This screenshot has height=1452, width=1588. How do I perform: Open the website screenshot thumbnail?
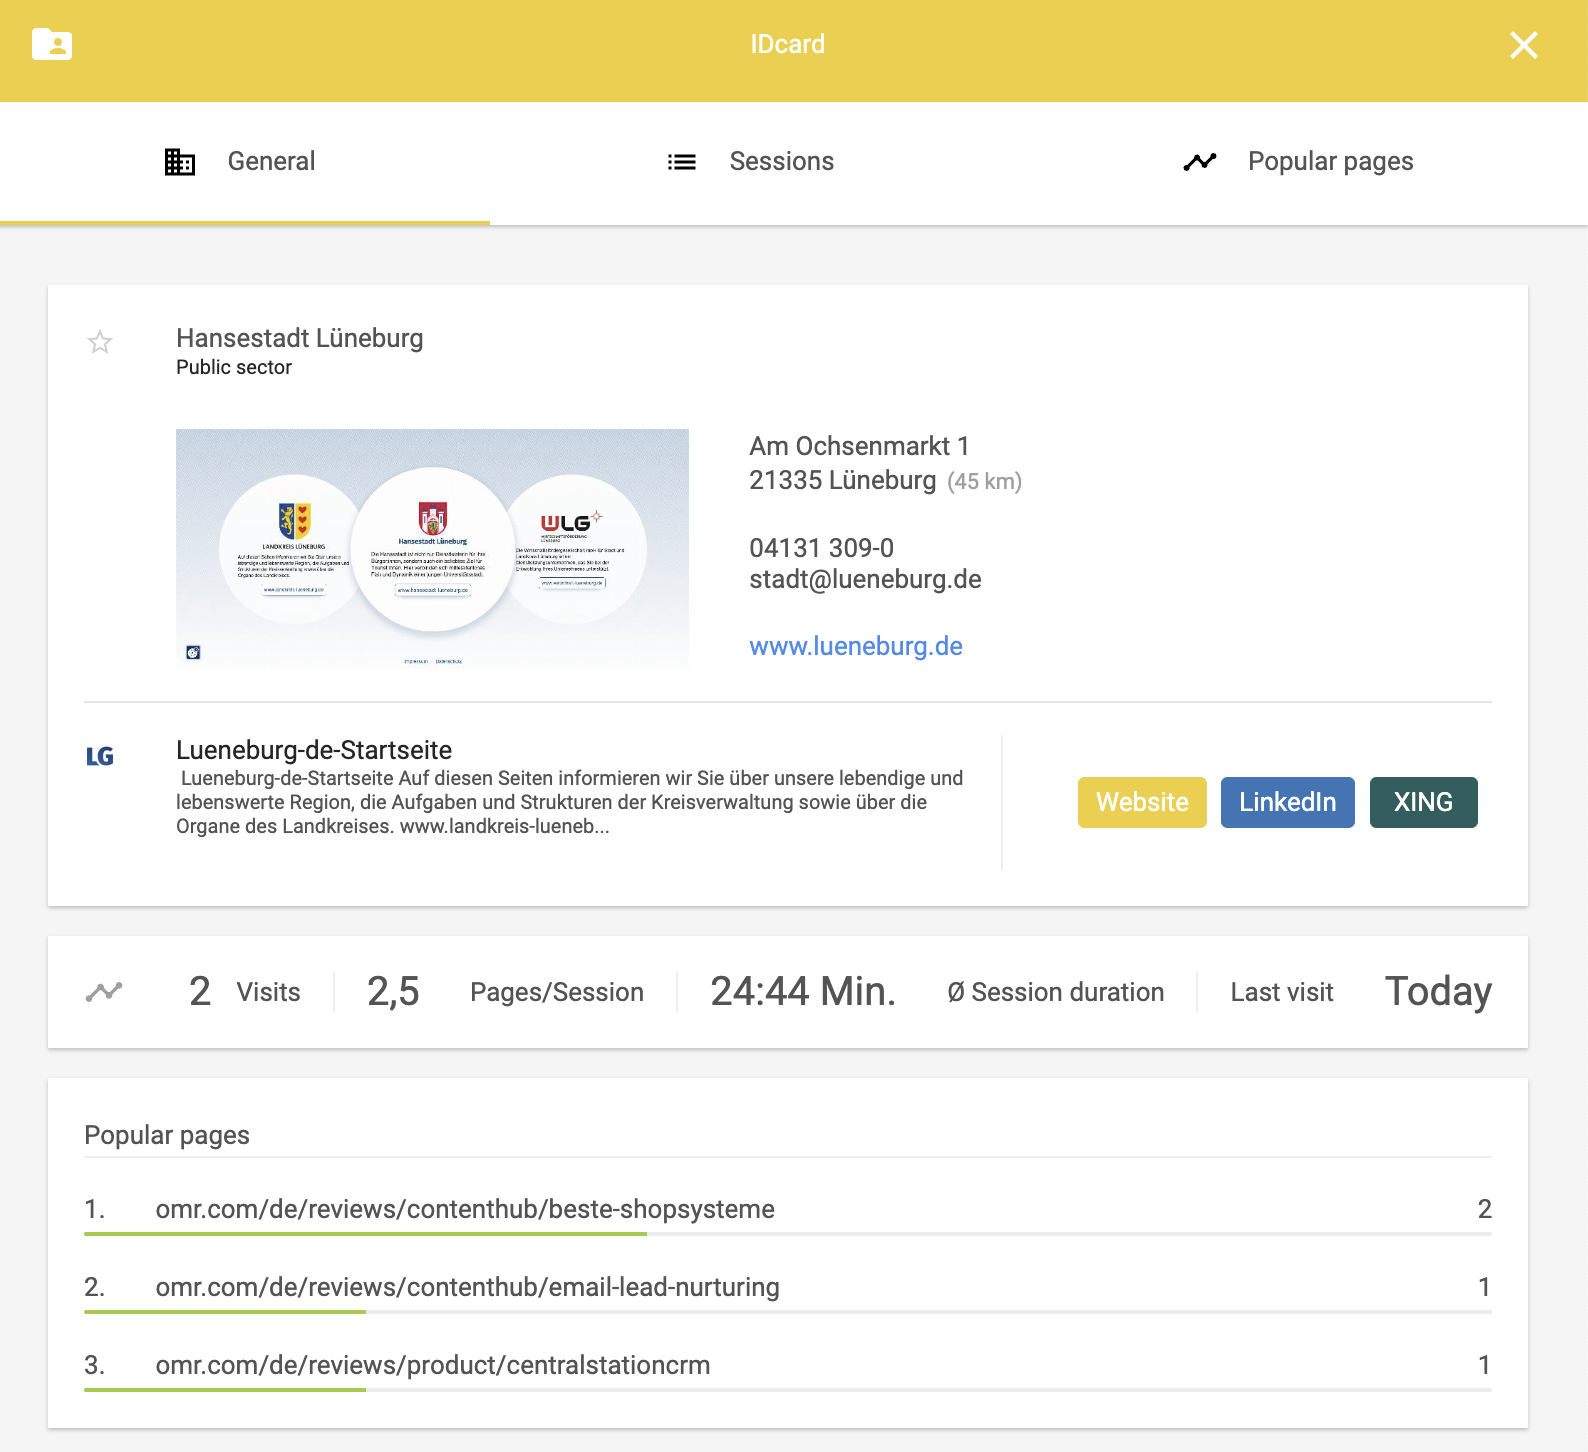pos(432,548)
